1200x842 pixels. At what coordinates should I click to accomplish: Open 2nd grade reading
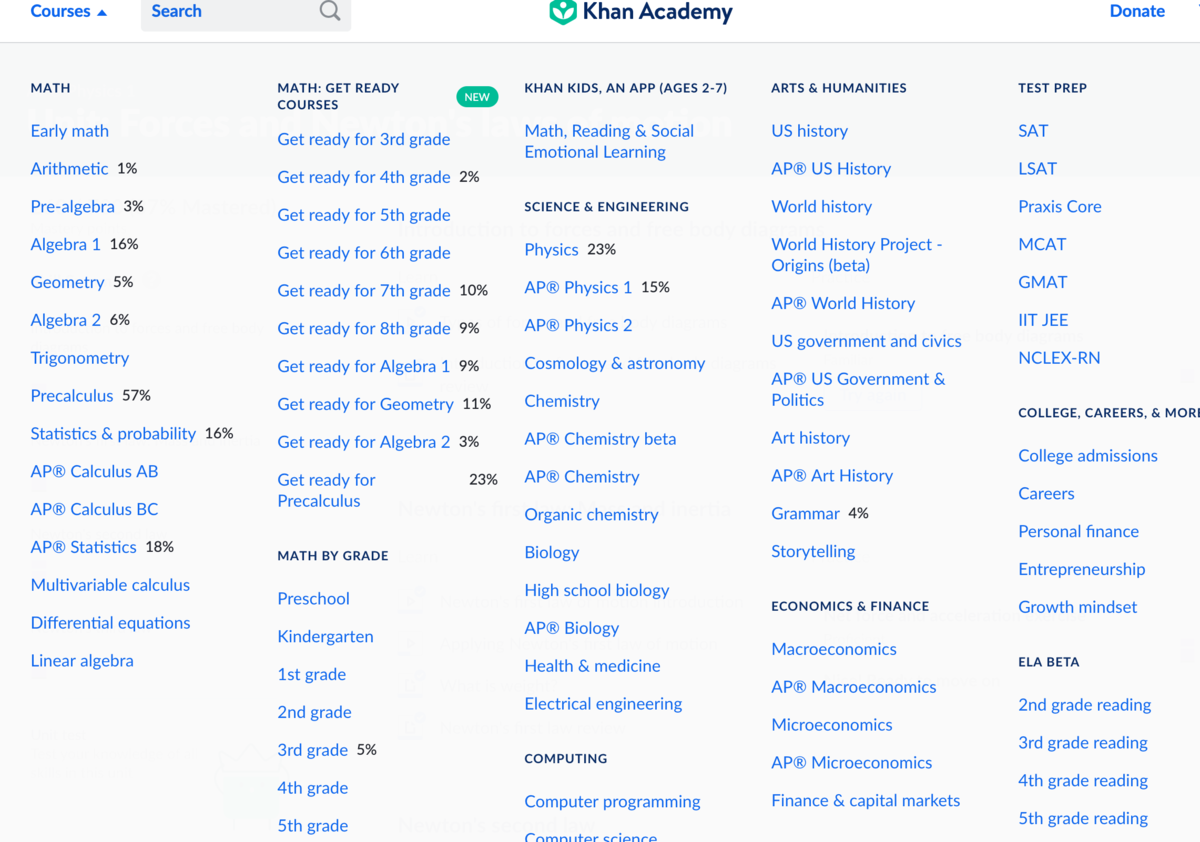(1084, 705)
